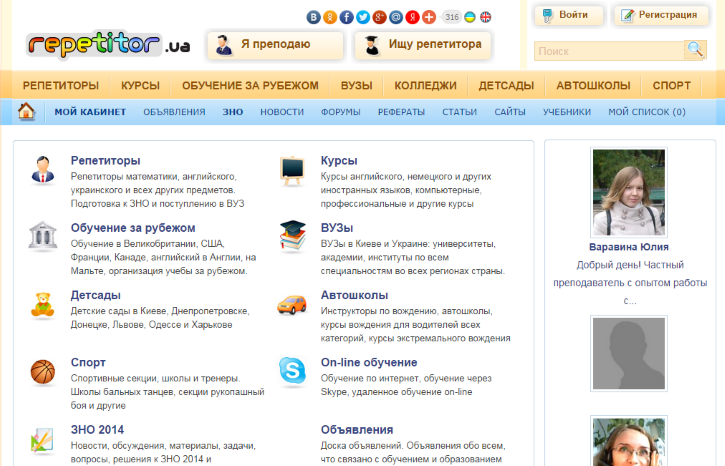This screenshot has height=466, width=725.
Task: Click the Odnoklassniki share icon
Action: coord(330,17)
